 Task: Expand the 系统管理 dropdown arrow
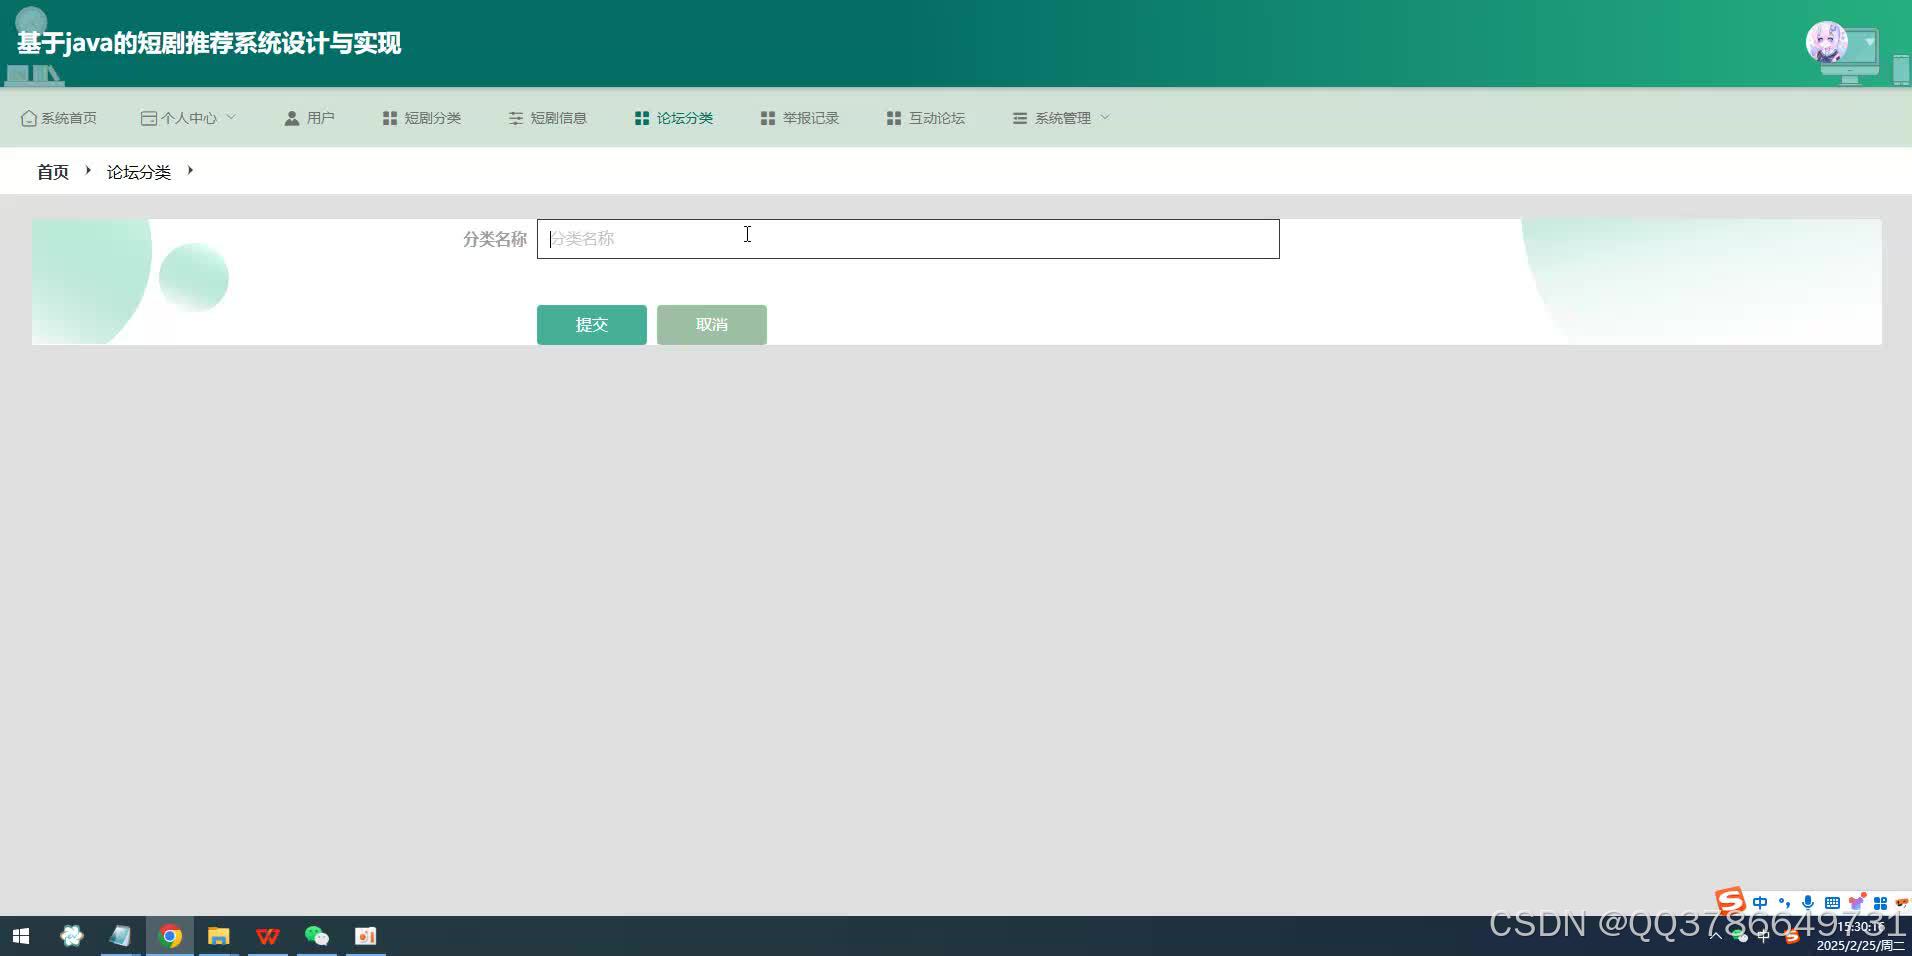coord(1105,117)
